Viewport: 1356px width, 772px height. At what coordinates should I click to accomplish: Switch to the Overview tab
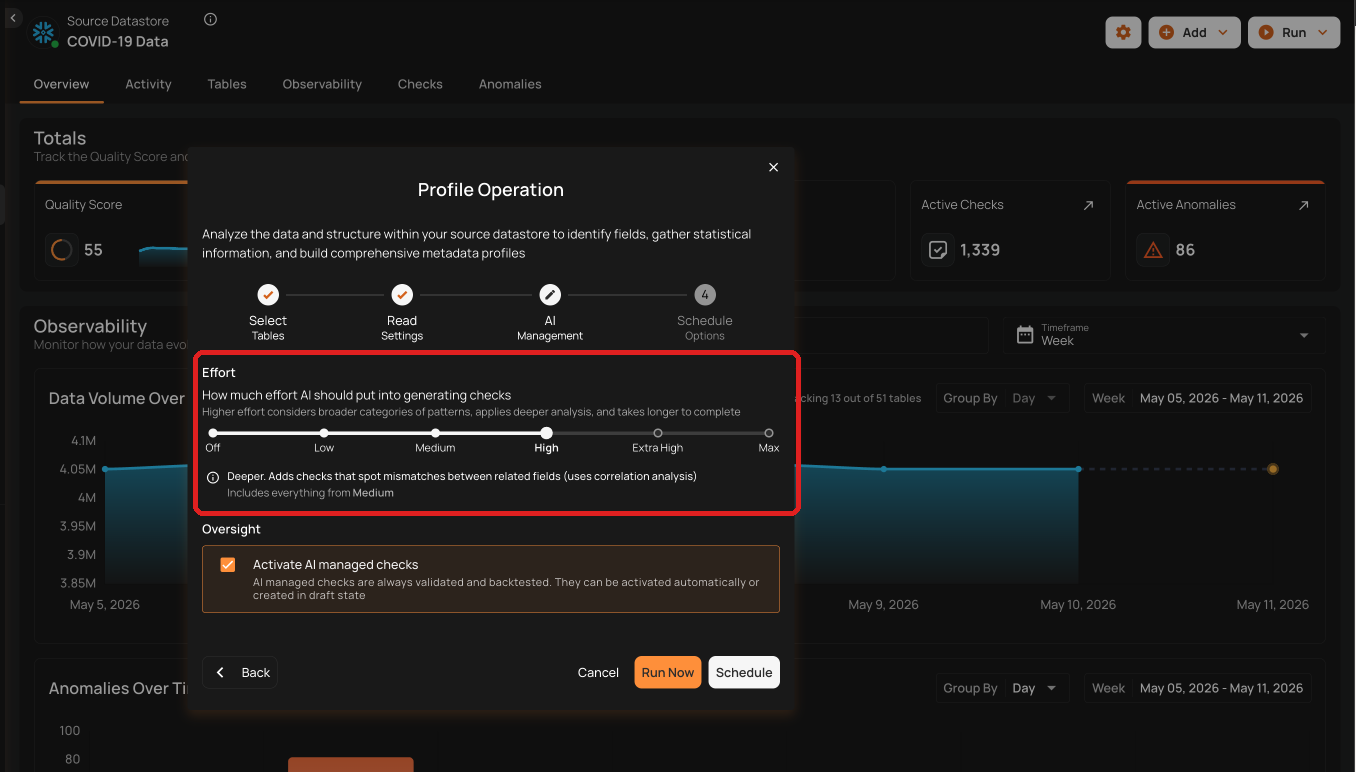tap(62, 84)
